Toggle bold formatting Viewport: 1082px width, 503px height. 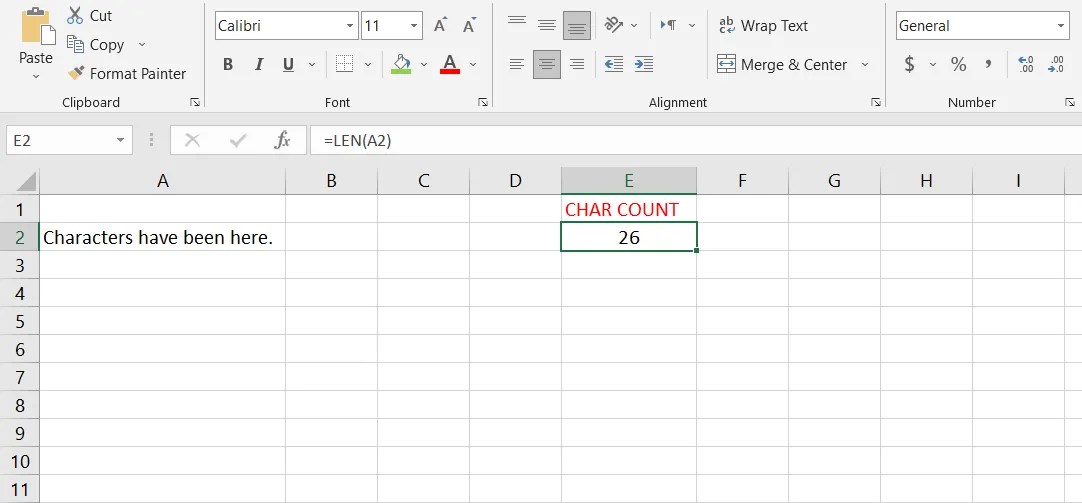[228, 65]
